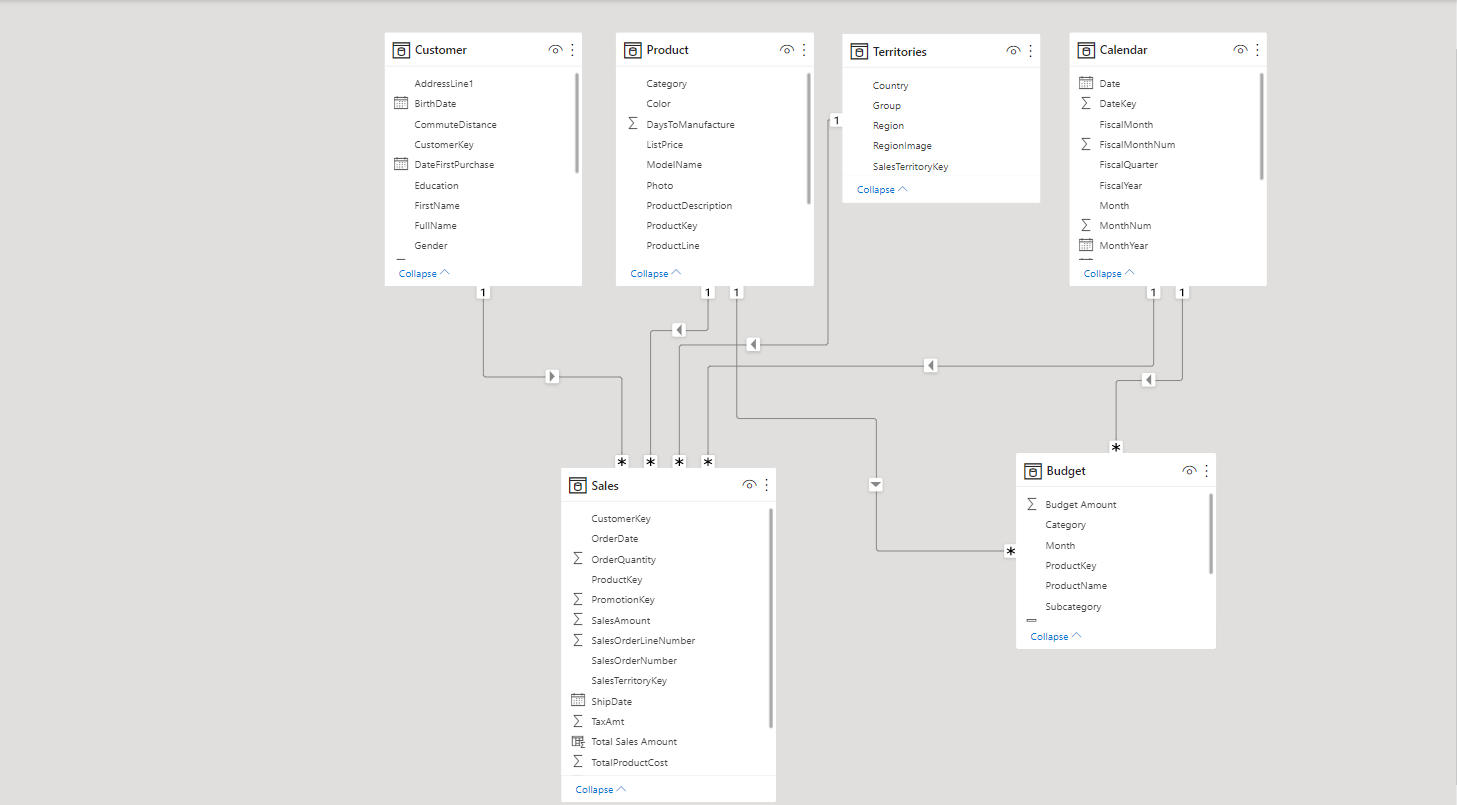Select the measure icon beside Total Sales Amount
The height and width of the screenshot is (805, 1457).
tap(577, 741)
